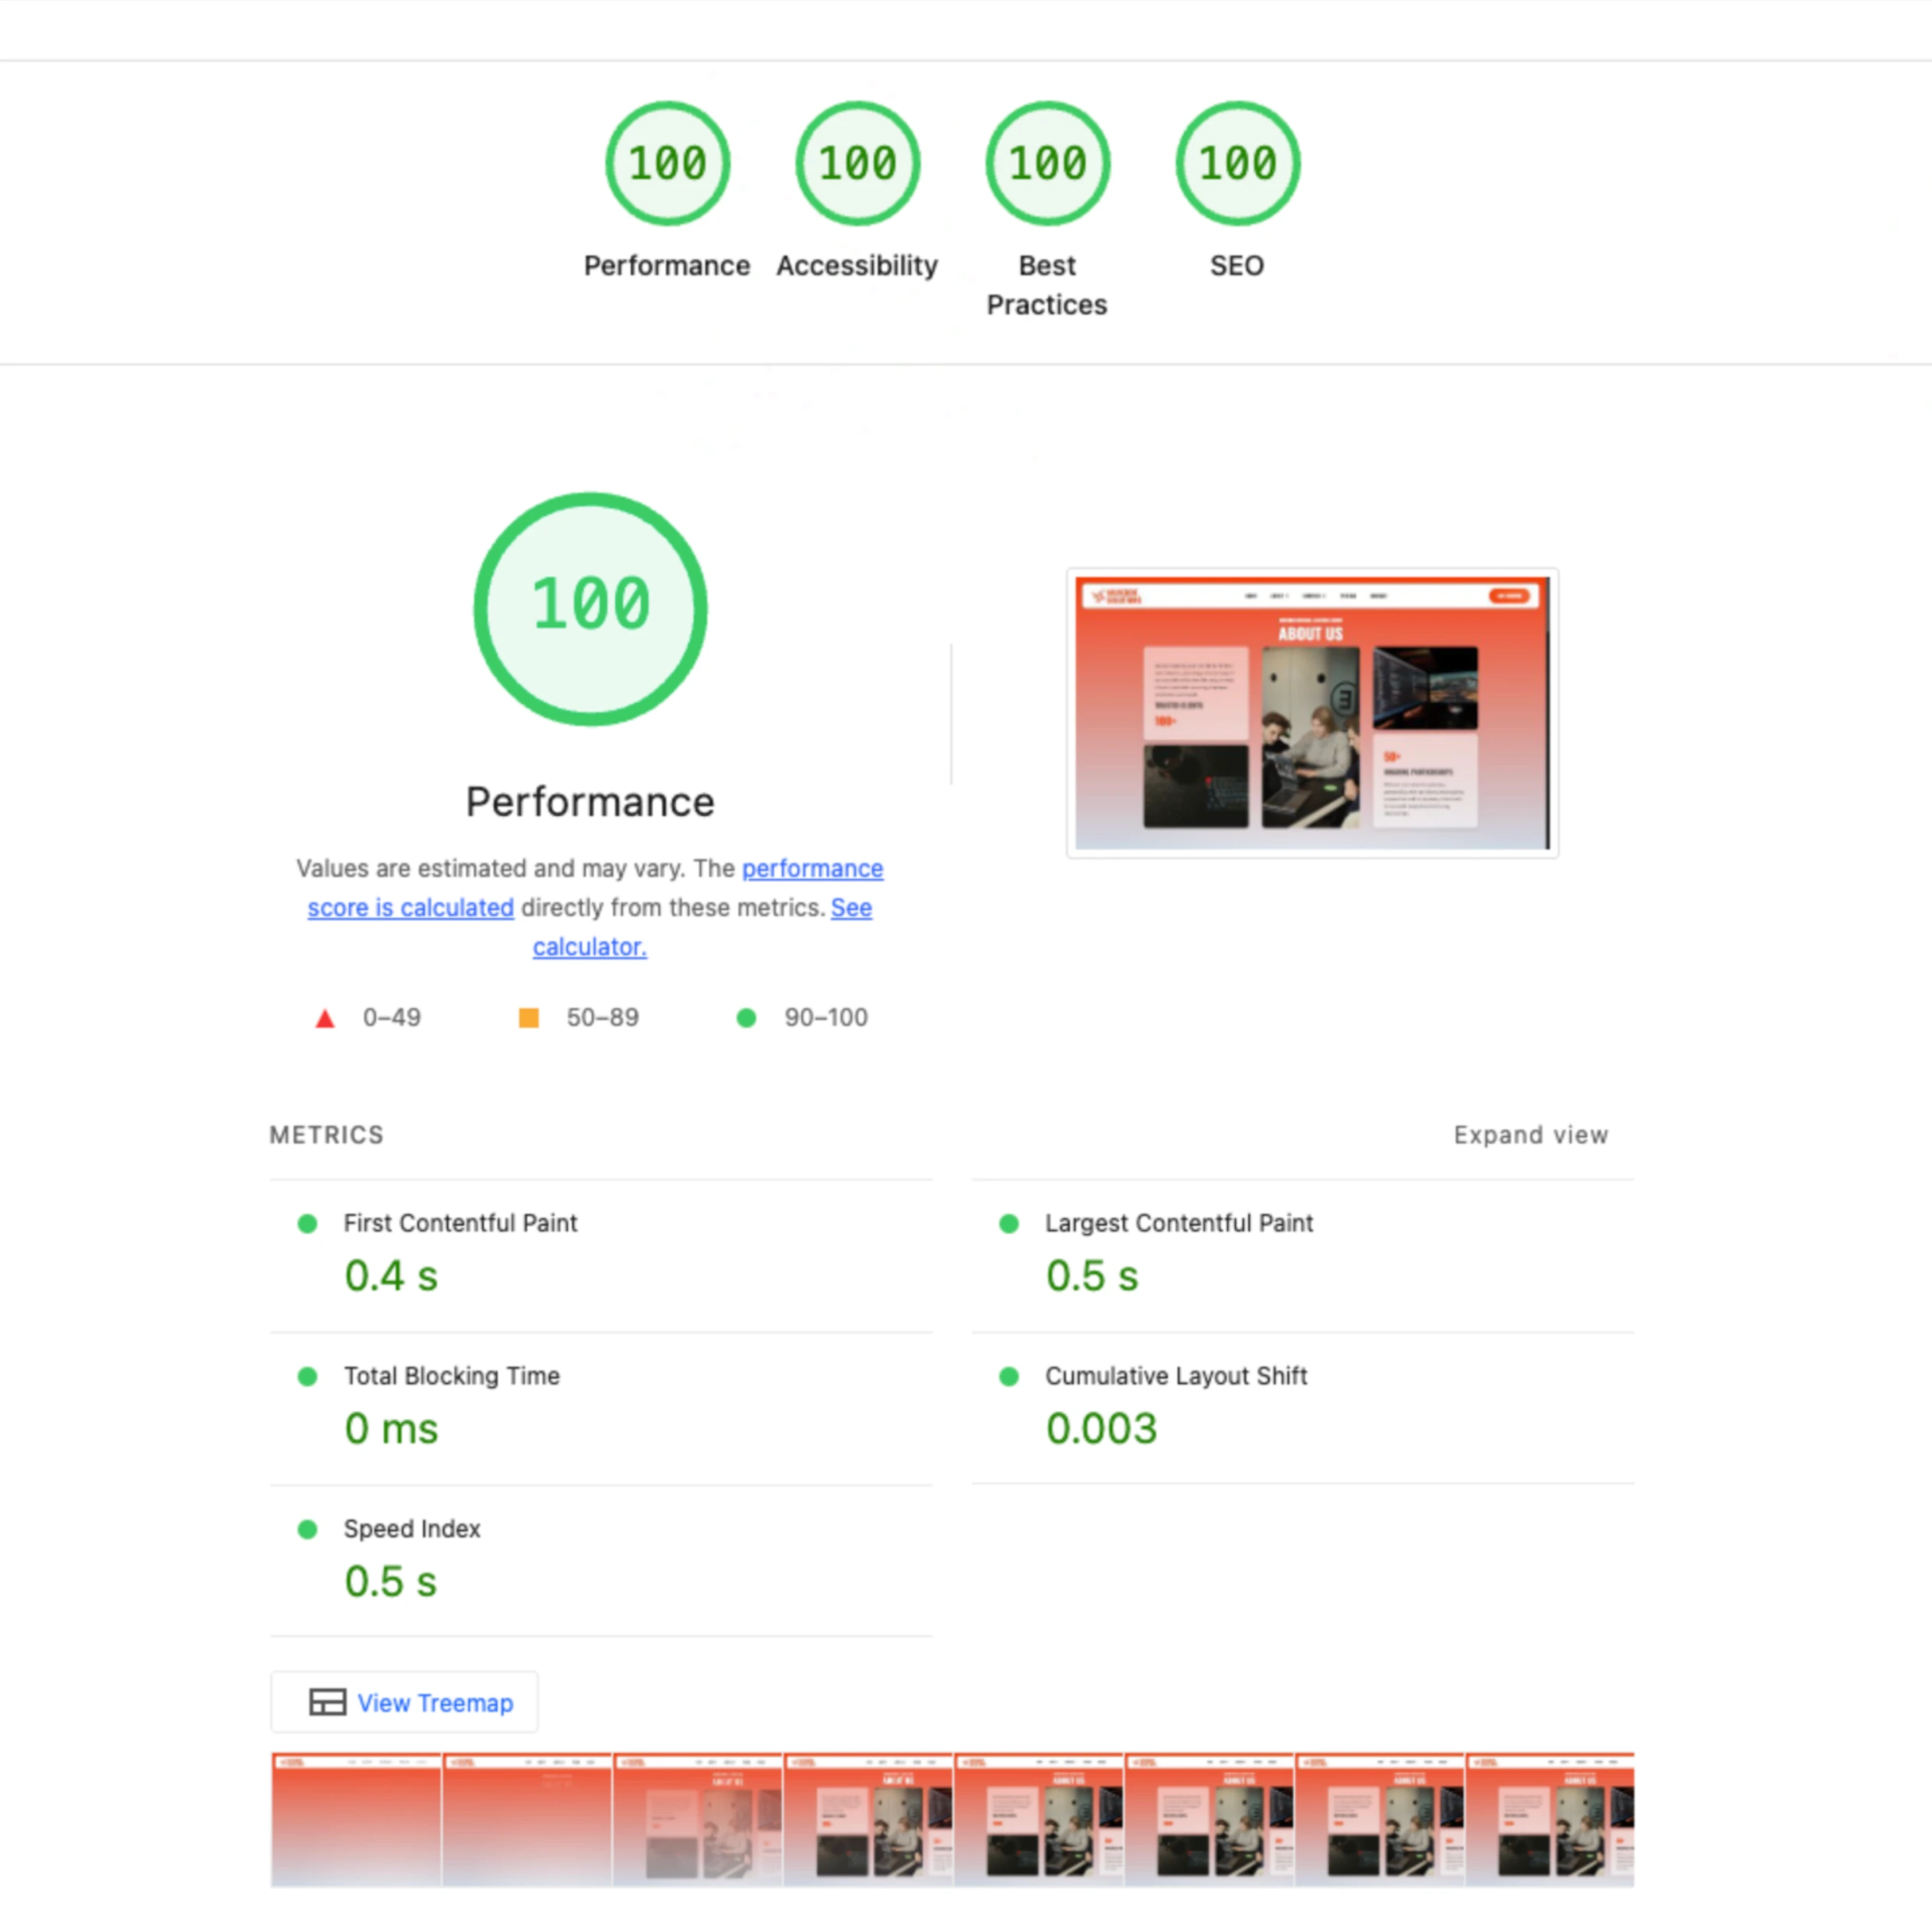Click the green circle 90–100 legend icon
Image resolution: width=1932 pixels, height=1932 pixels.
coord(746,1018)
